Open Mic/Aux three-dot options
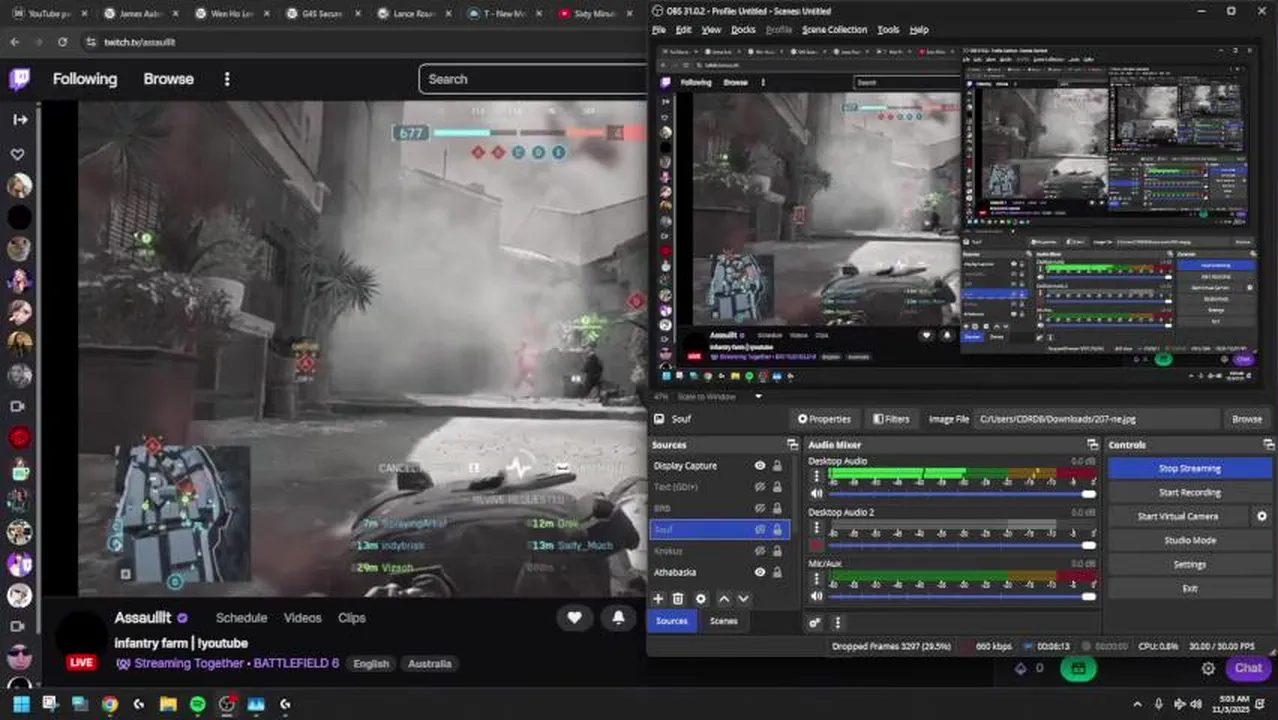 click(x=816, y=579)
